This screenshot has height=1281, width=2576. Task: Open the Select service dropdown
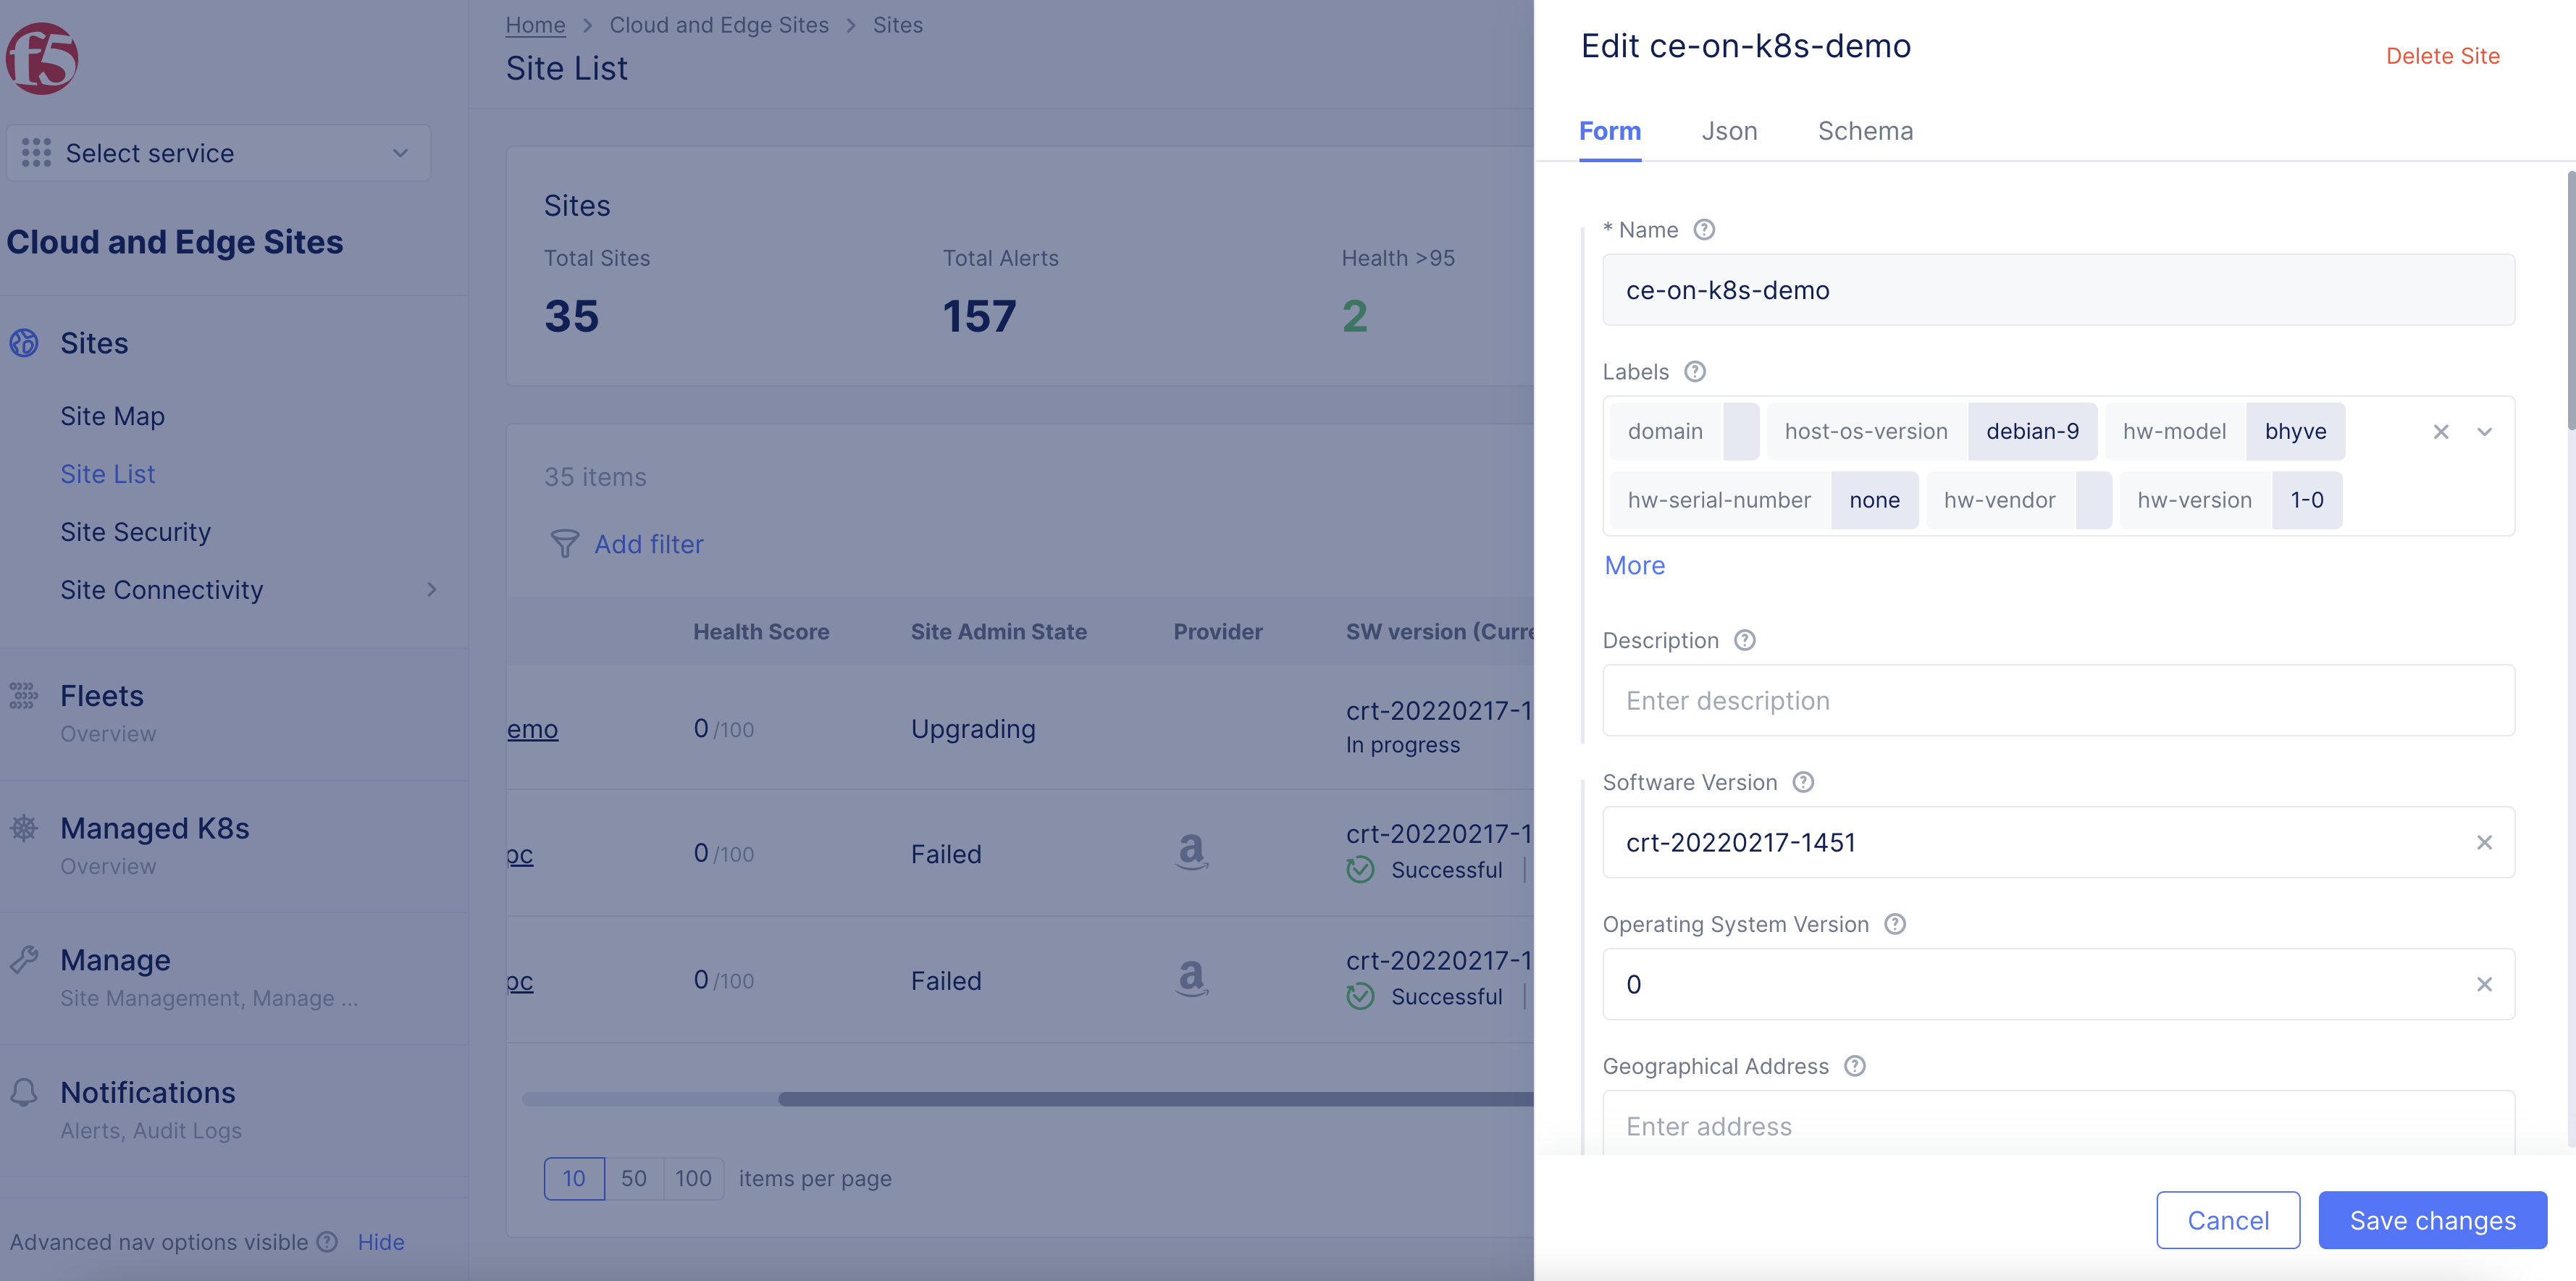click(x=218, y=153)
